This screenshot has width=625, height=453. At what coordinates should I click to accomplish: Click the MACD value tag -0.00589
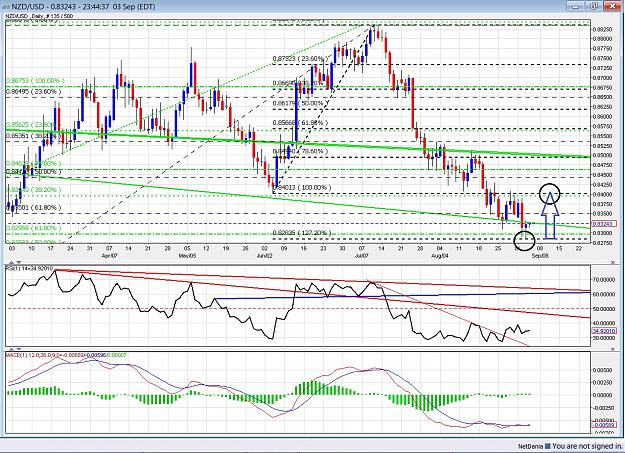point(605,425)
